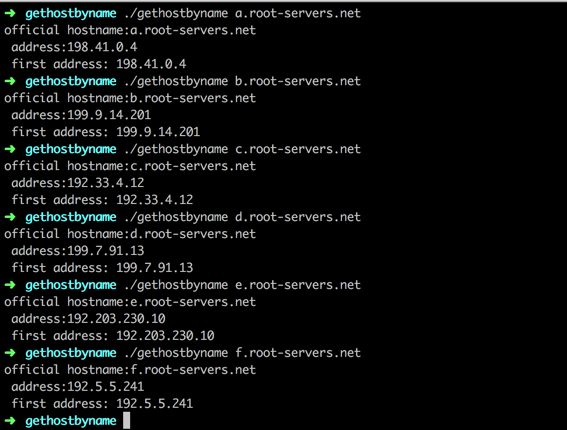Click the green arrow on the b.root-servers.net command line
This screenshot has width=567, height=430.
click(10, 81)
